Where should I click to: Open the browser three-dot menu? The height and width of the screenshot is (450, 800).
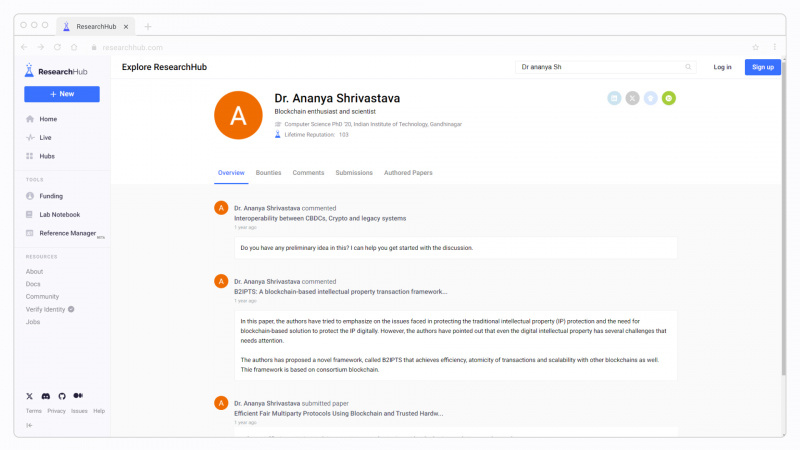[x=774, y=47]
